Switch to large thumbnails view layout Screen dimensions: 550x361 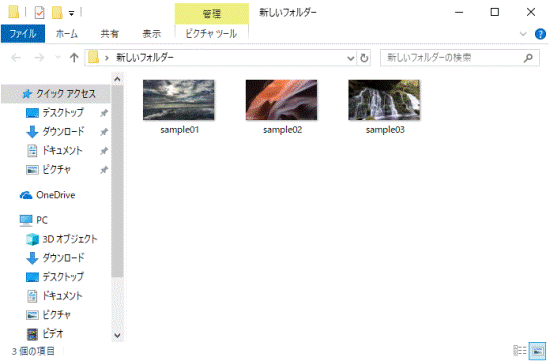coord(537,350)
